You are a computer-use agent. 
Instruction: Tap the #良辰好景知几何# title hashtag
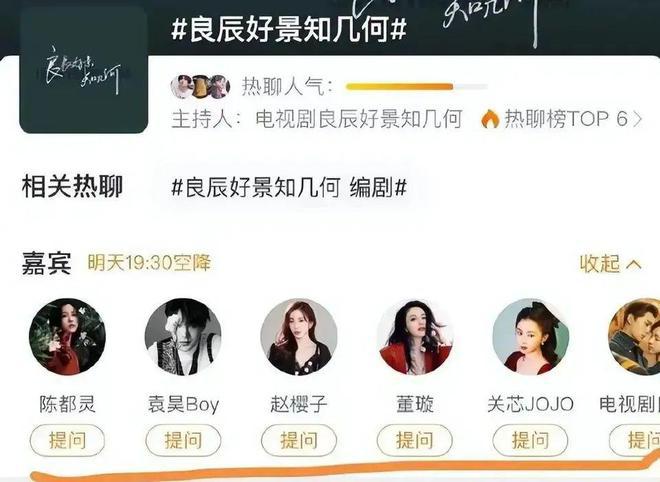(x=289, y=30)
